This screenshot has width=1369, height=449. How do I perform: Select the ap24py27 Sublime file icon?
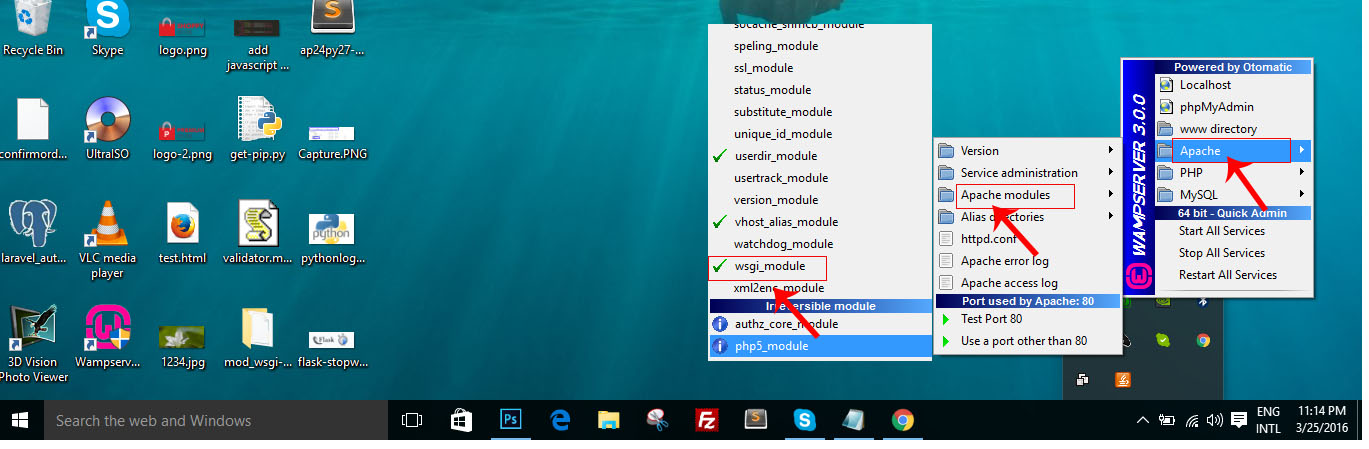tap(332, 28)
